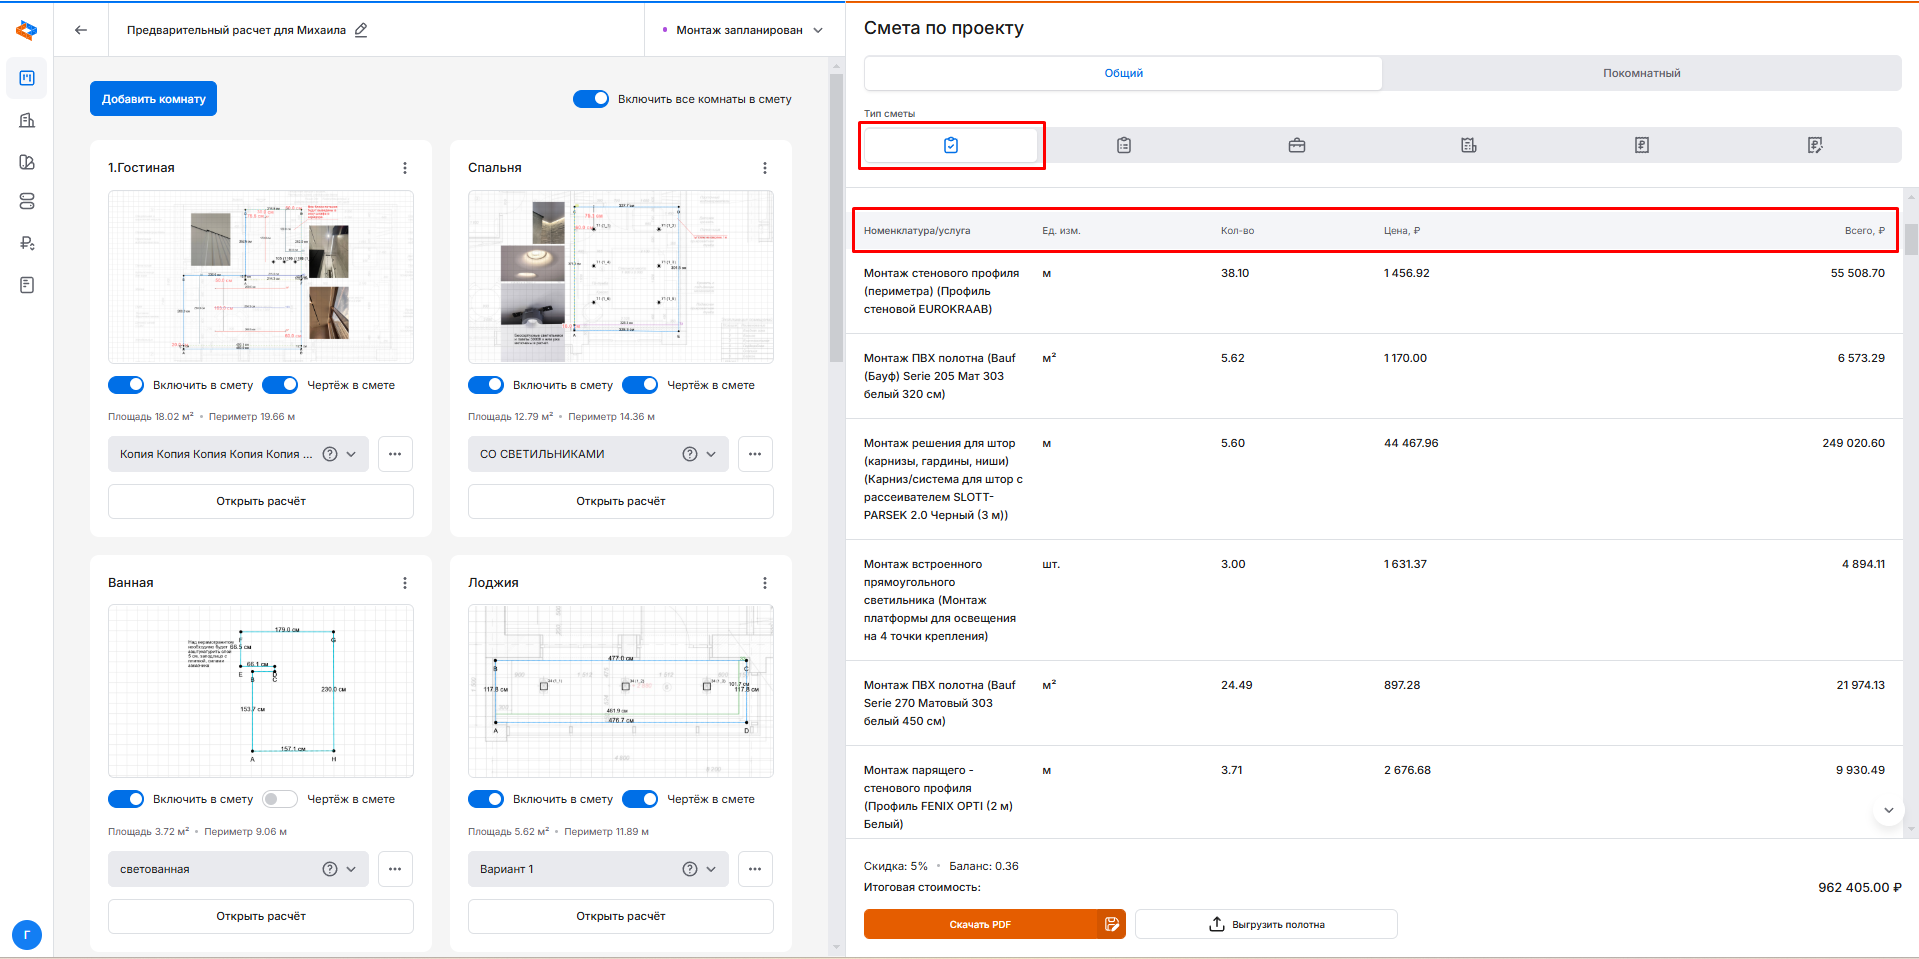Switch to Покомнатный tab
The height and width of the screenshot is (959, 1919).
tap(1641, 73)
